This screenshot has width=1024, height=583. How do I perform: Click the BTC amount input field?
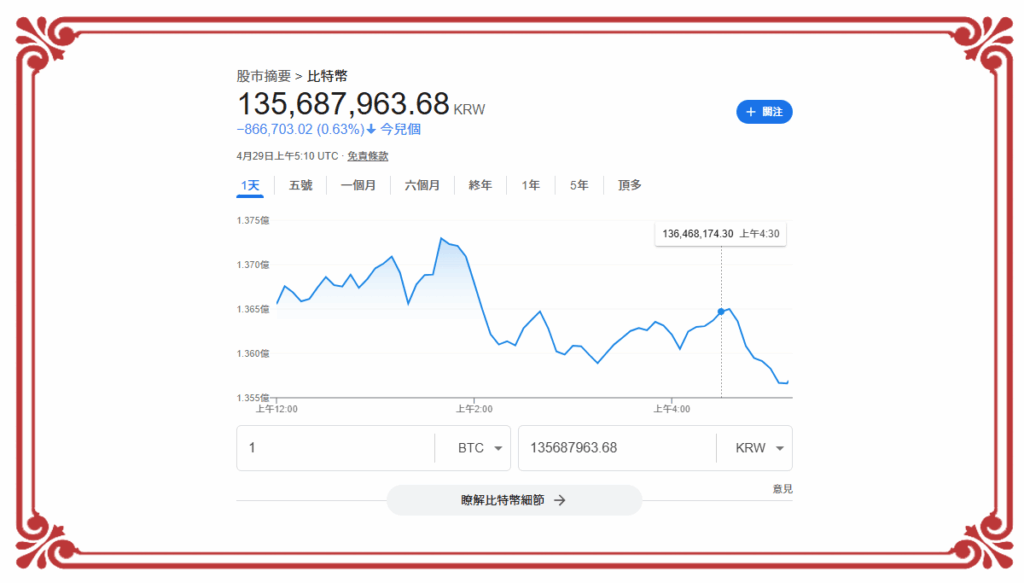pos(336,448)
